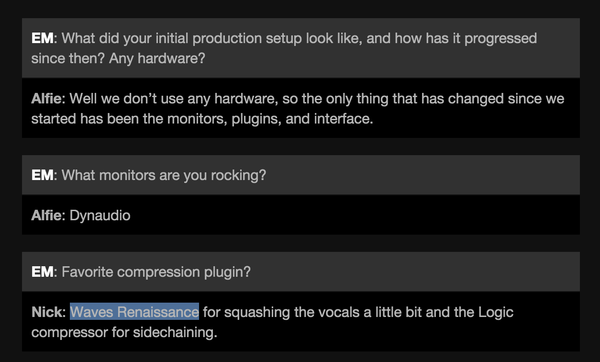The image size is (600, 362).
Task: Select the question "What monitors are you rocking?"
Action: point(164,175)
